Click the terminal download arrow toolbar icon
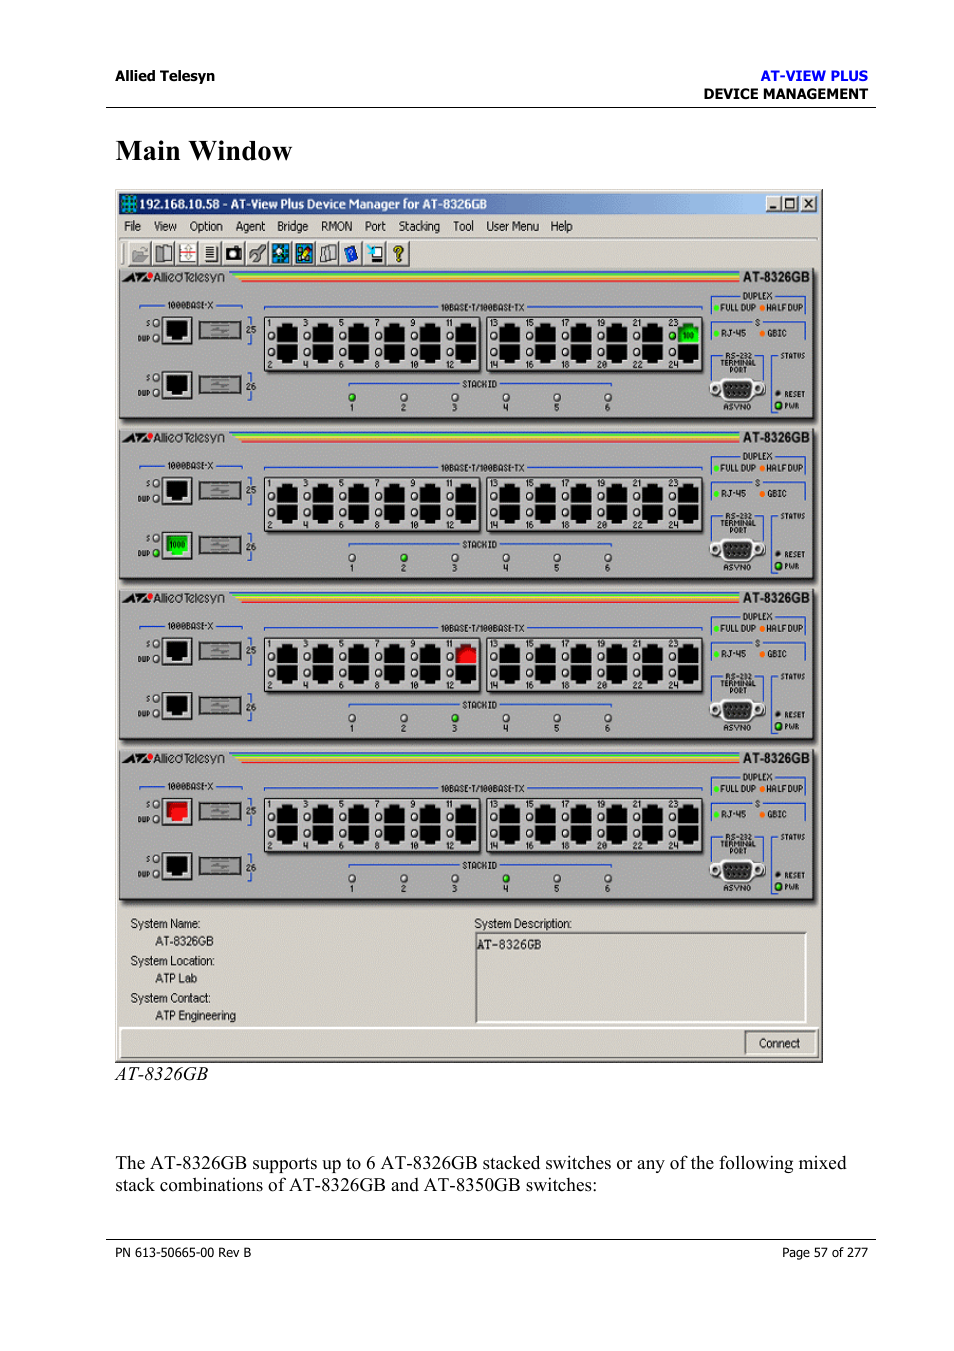This screenshot has width=954, height=1351. coord(375,254)
